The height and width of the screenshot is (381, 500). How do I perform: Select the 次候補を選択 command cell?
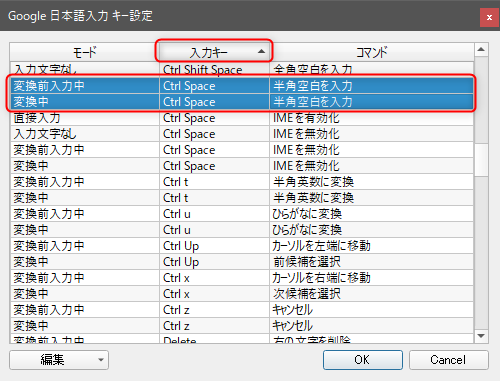371,294
